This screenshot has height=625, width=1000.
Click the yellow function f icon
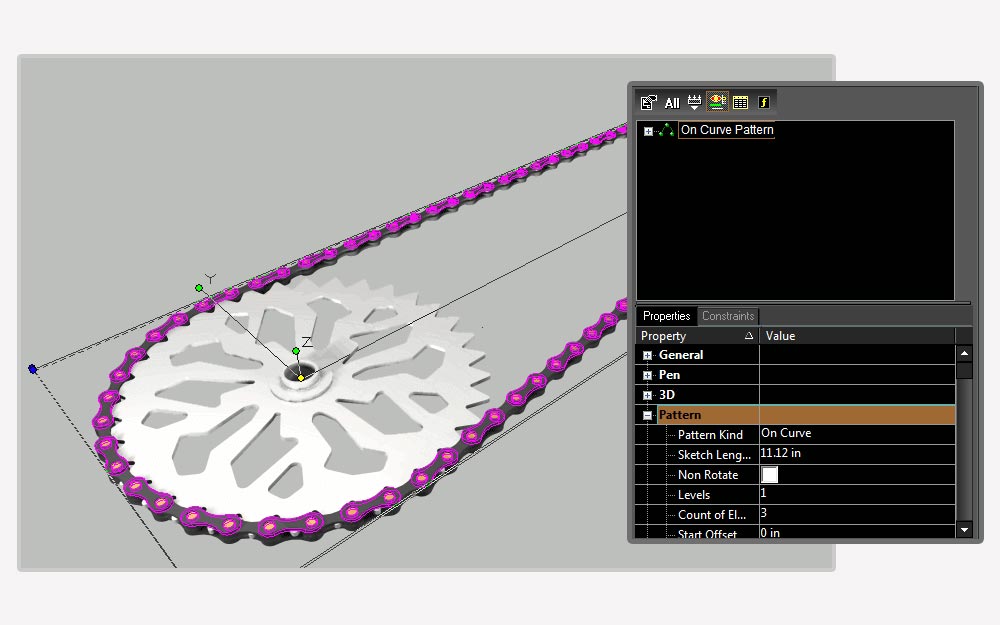tap(764, 102)
